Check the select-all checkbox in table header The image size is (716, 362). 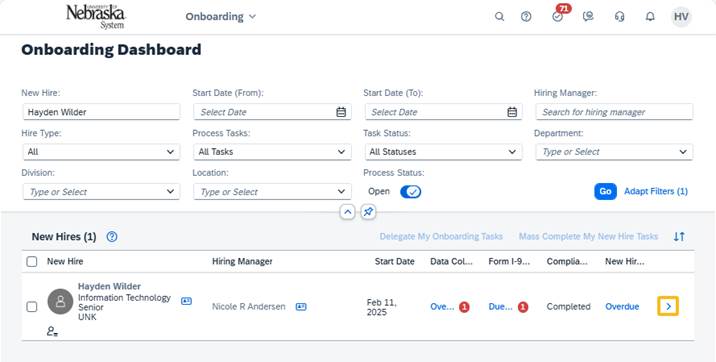click(x=32, y=262)
